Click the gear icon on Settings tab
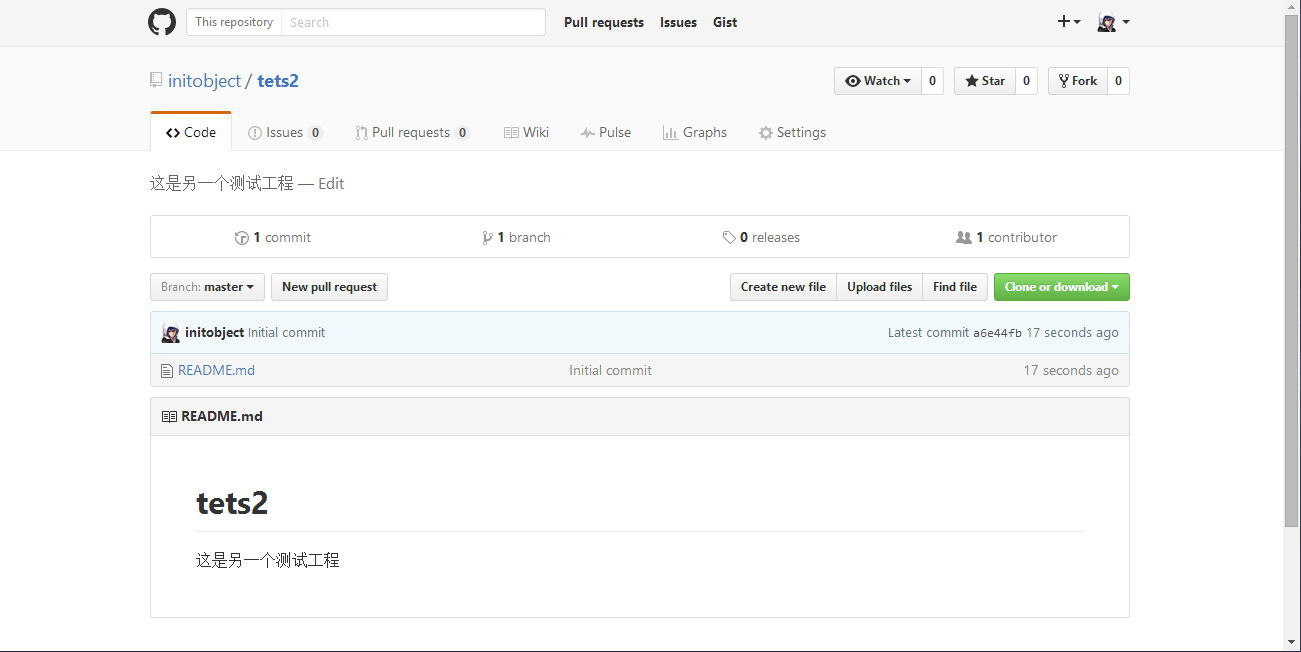The height and width of the screenshot is (652, 1301). (766, 133)
